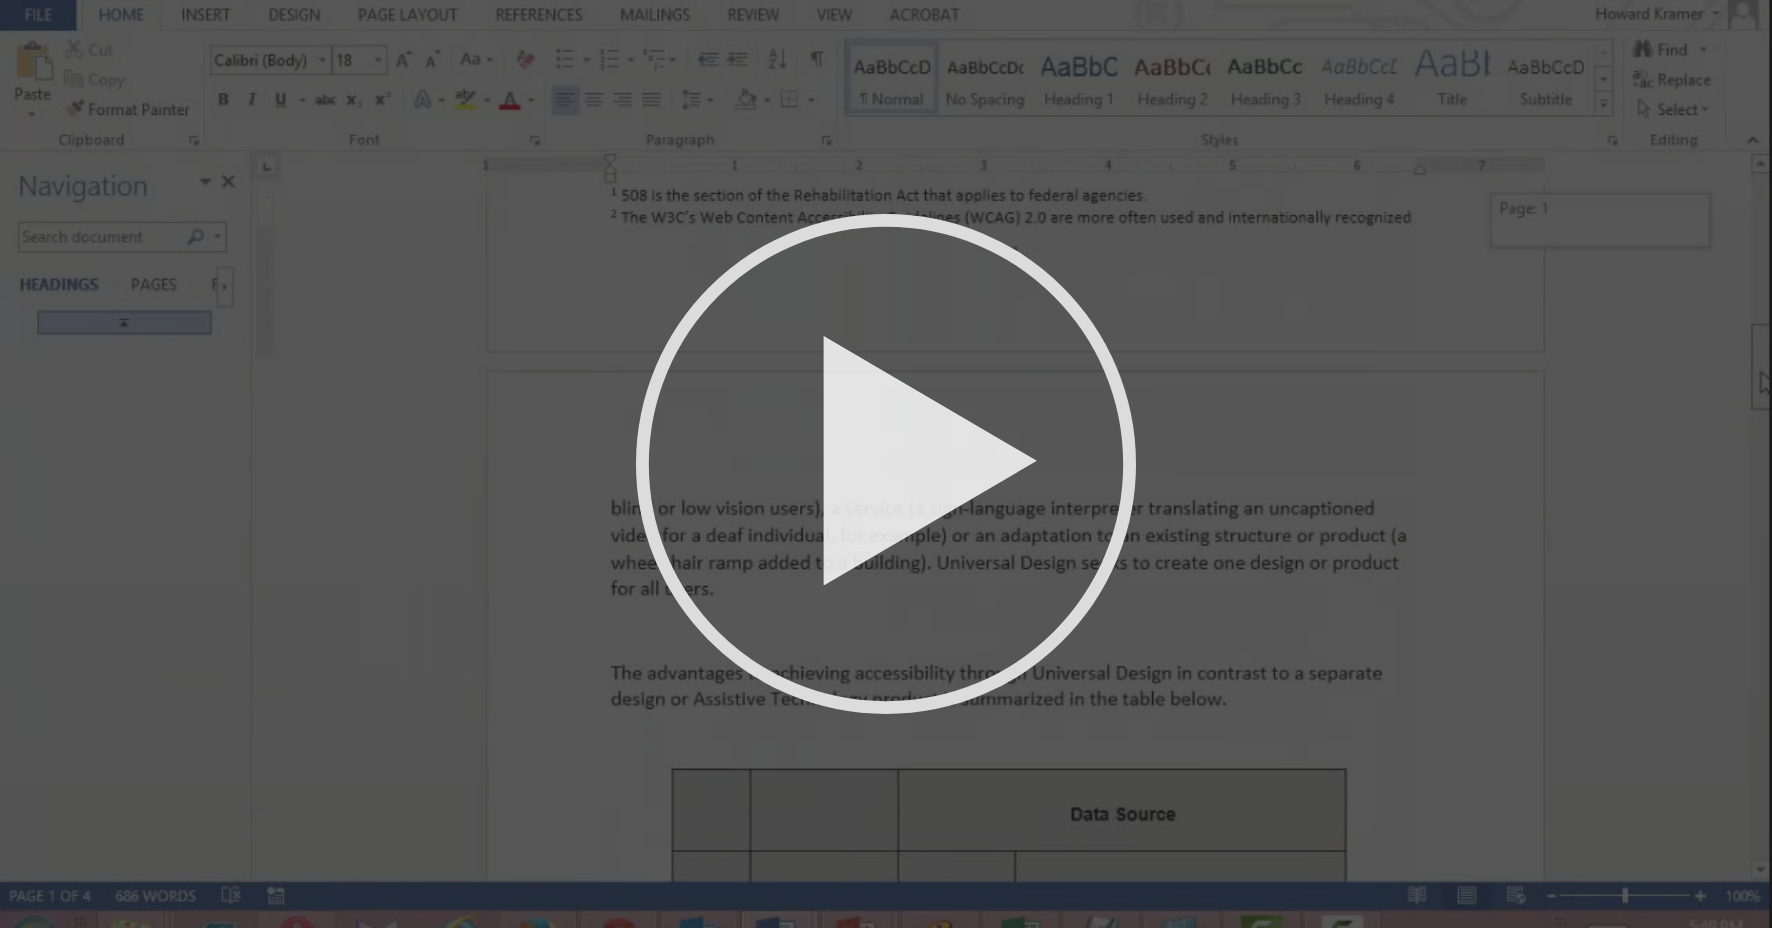Apply text highlight color
Image resolution: width=1772 pixels, height=928 pixels.
click(465, 99)
